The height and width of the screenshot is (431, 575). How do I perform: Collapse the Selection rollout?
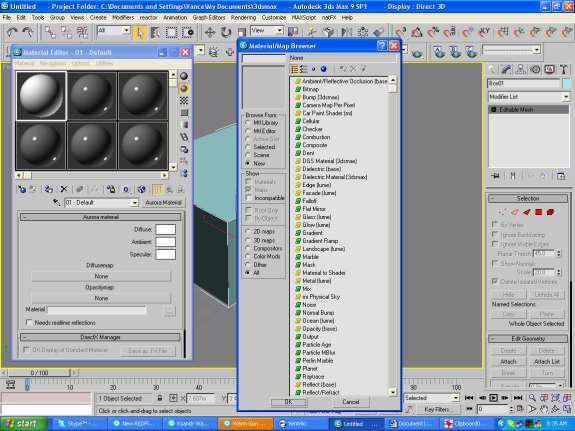527,198
